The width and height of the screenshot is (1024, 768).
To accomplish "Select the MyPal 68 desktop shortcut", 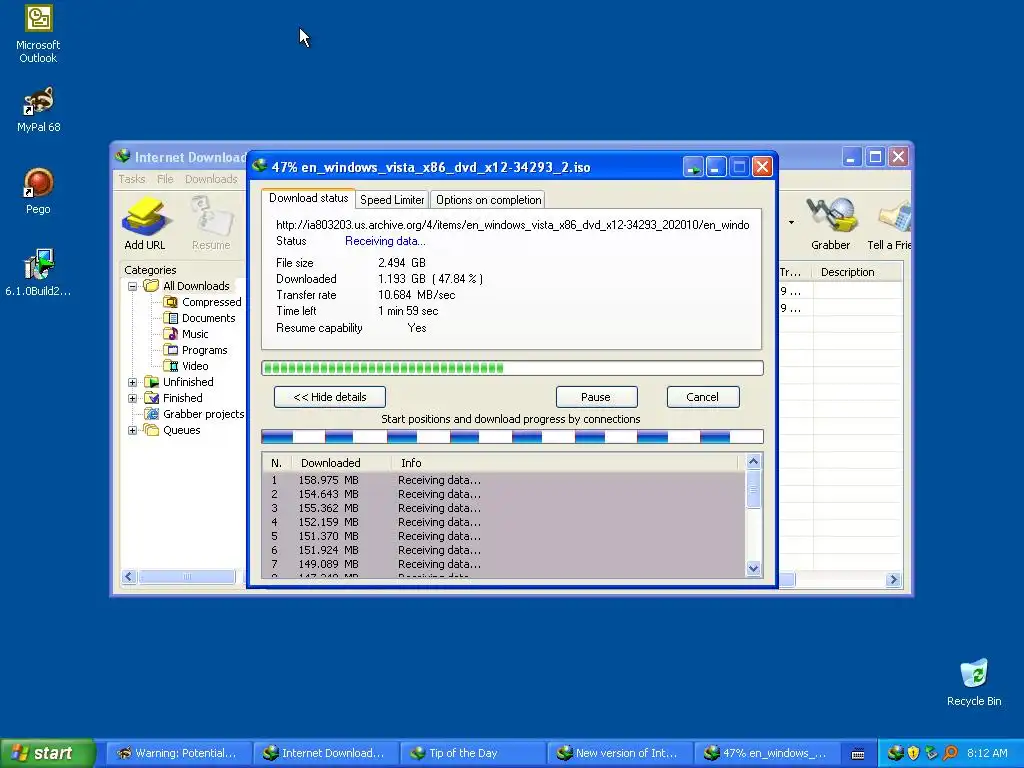I will coord(38,109).
